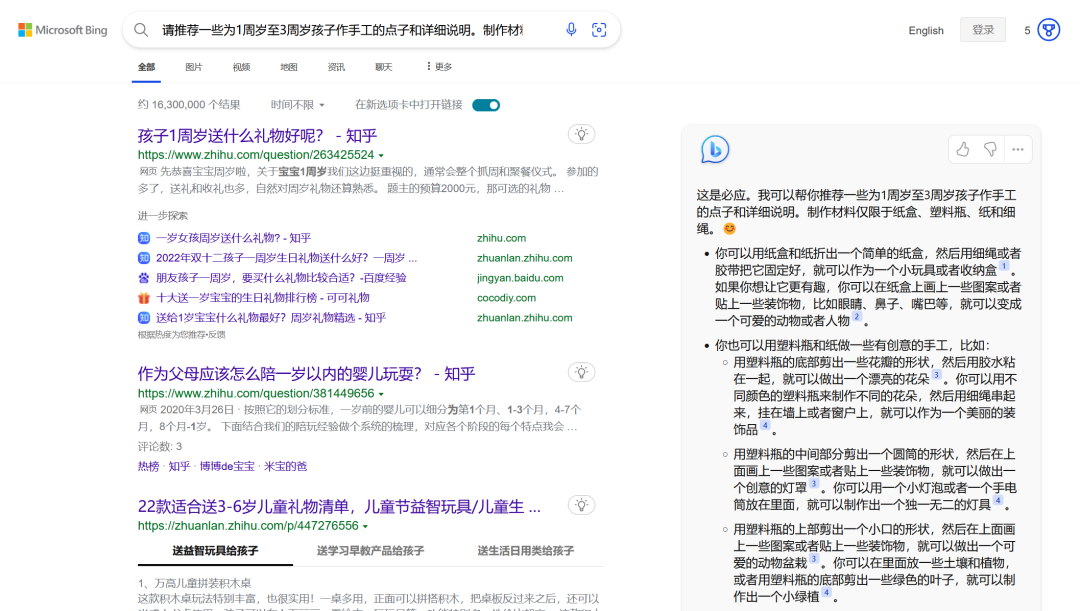Click lightbulb icon beside 22款 toys result
The image size is (1080, 611).
pos(581,505)
